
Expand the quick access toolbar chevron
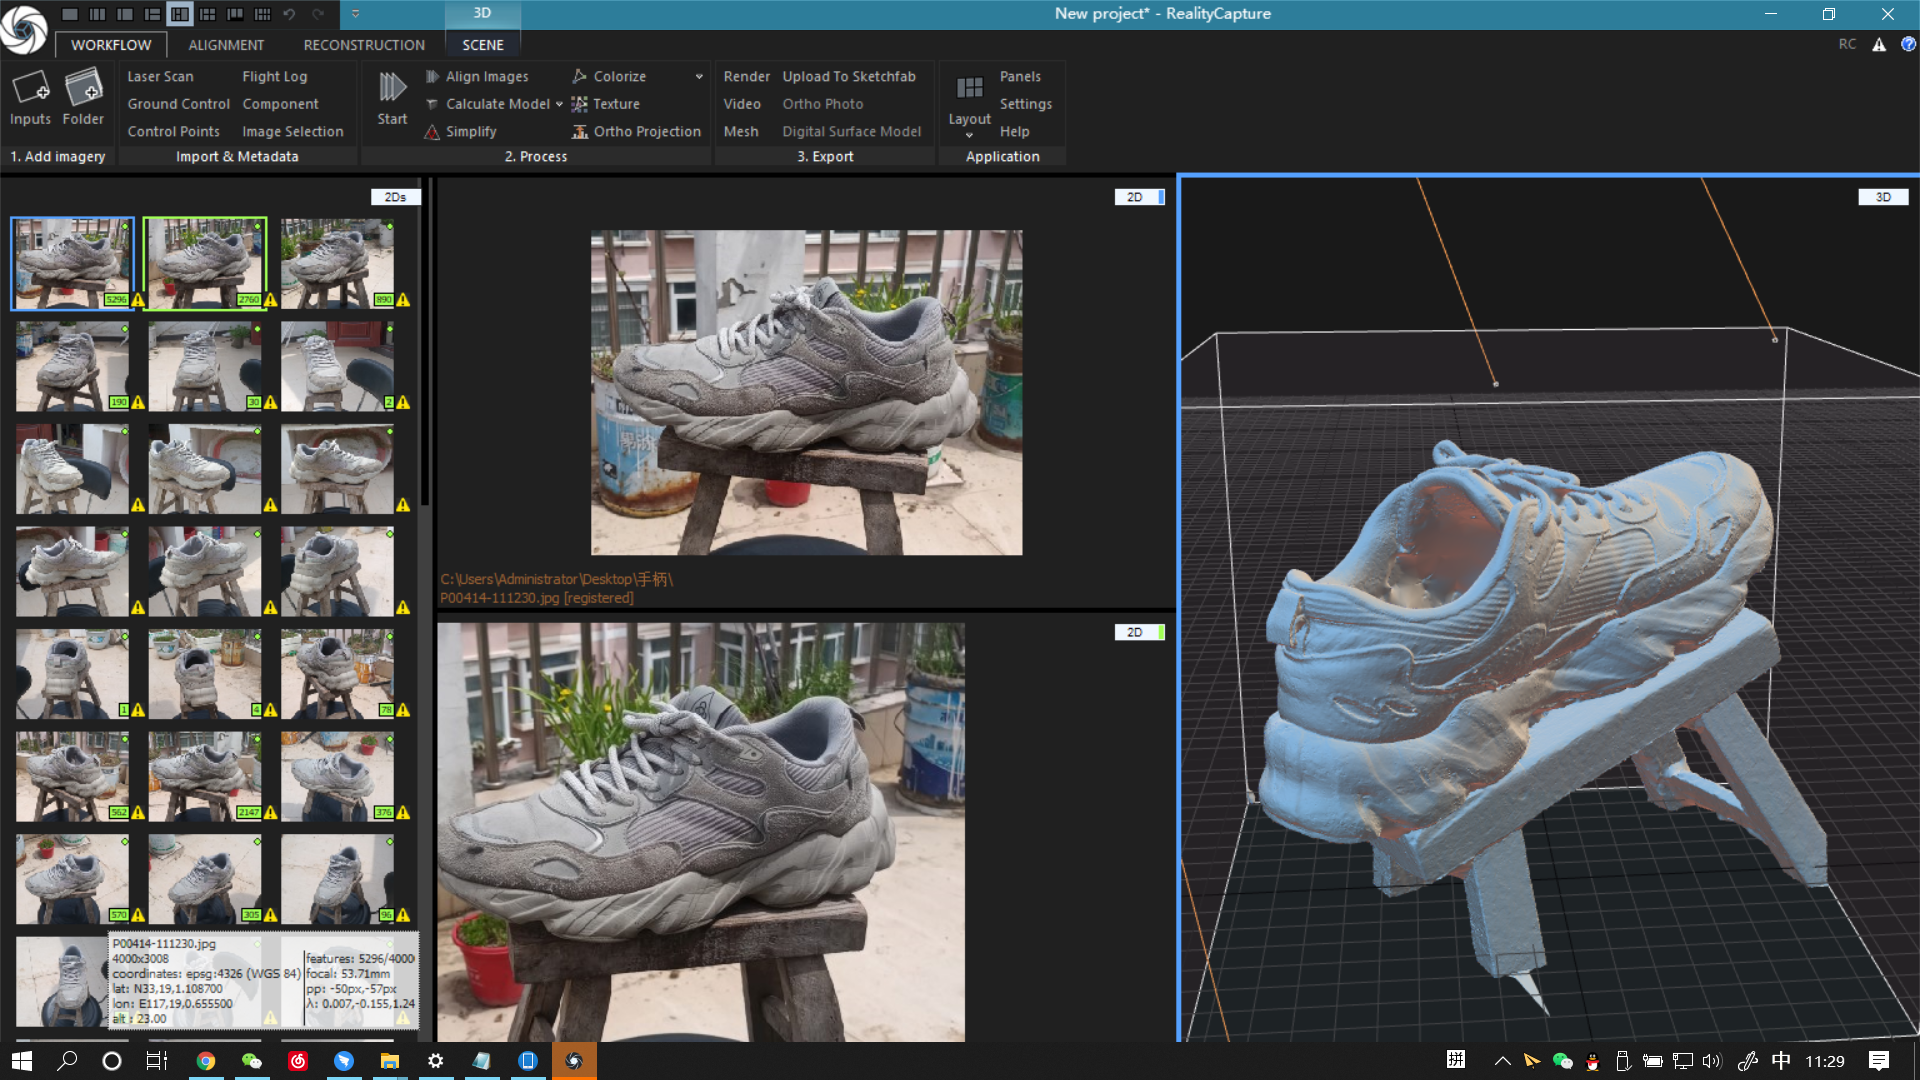click(x=355, y=14)
